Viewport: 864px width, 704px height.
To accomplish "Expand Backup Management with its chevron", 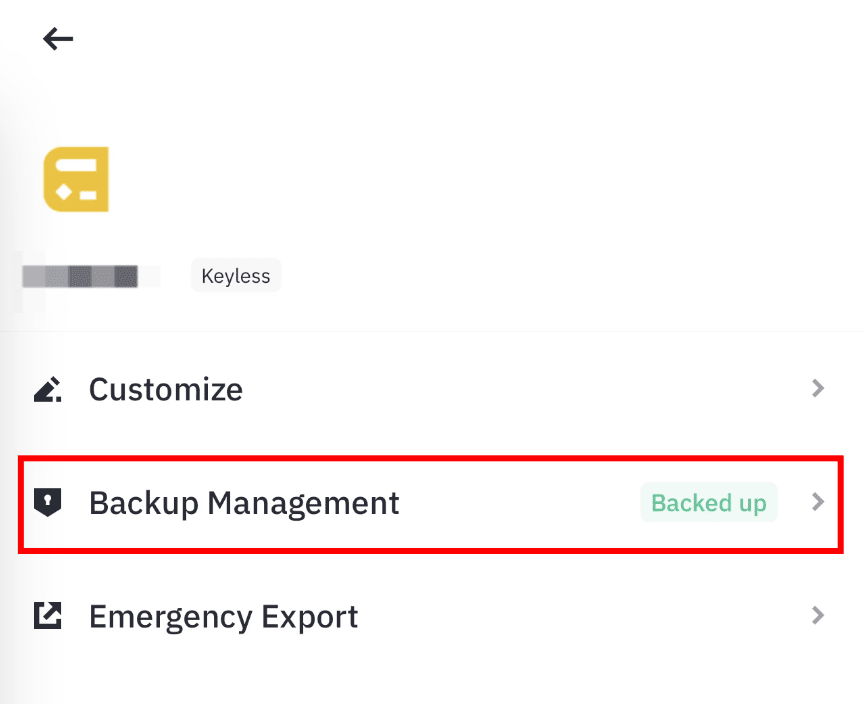I will pos(818,502).
